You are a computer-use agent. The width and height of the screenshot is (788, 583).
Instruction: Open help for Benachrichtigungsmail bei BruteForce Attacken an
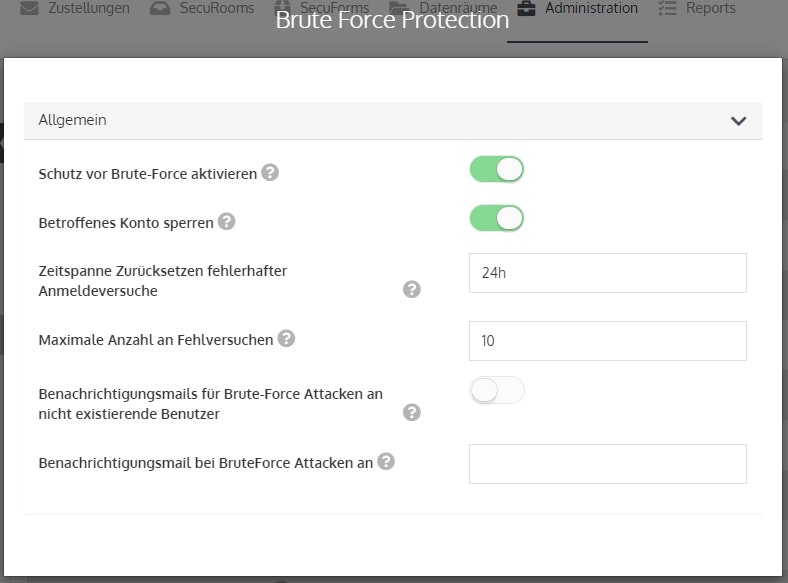[x=386, y=461]
